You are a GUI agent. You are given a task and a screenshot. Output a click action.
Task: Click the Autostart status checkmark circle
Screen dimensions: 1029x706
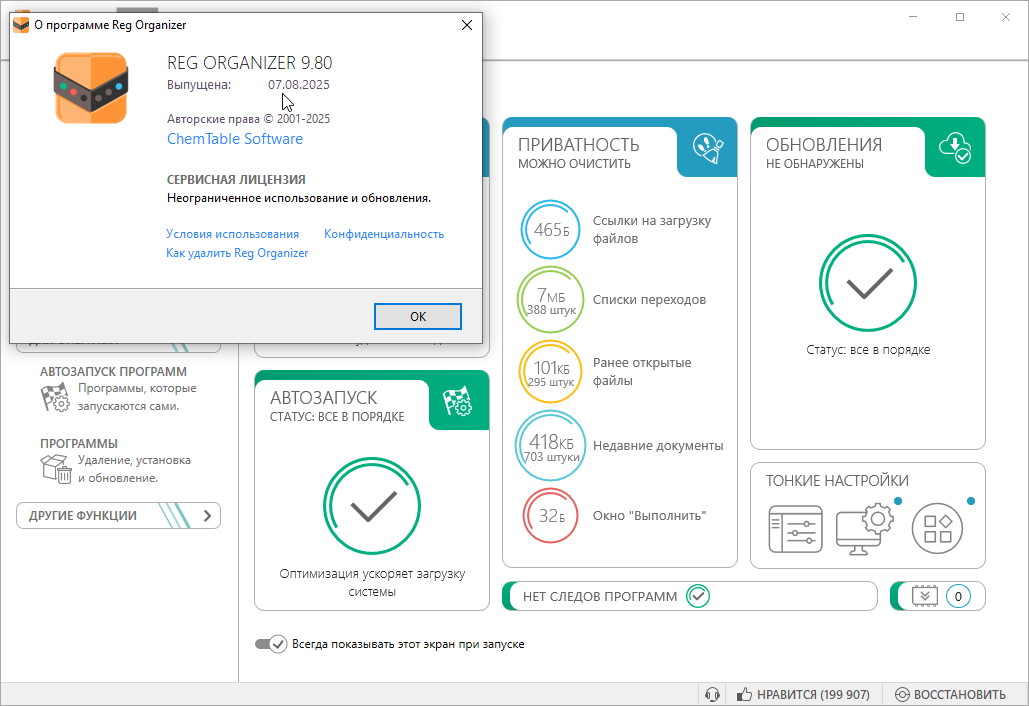[372, 506]
